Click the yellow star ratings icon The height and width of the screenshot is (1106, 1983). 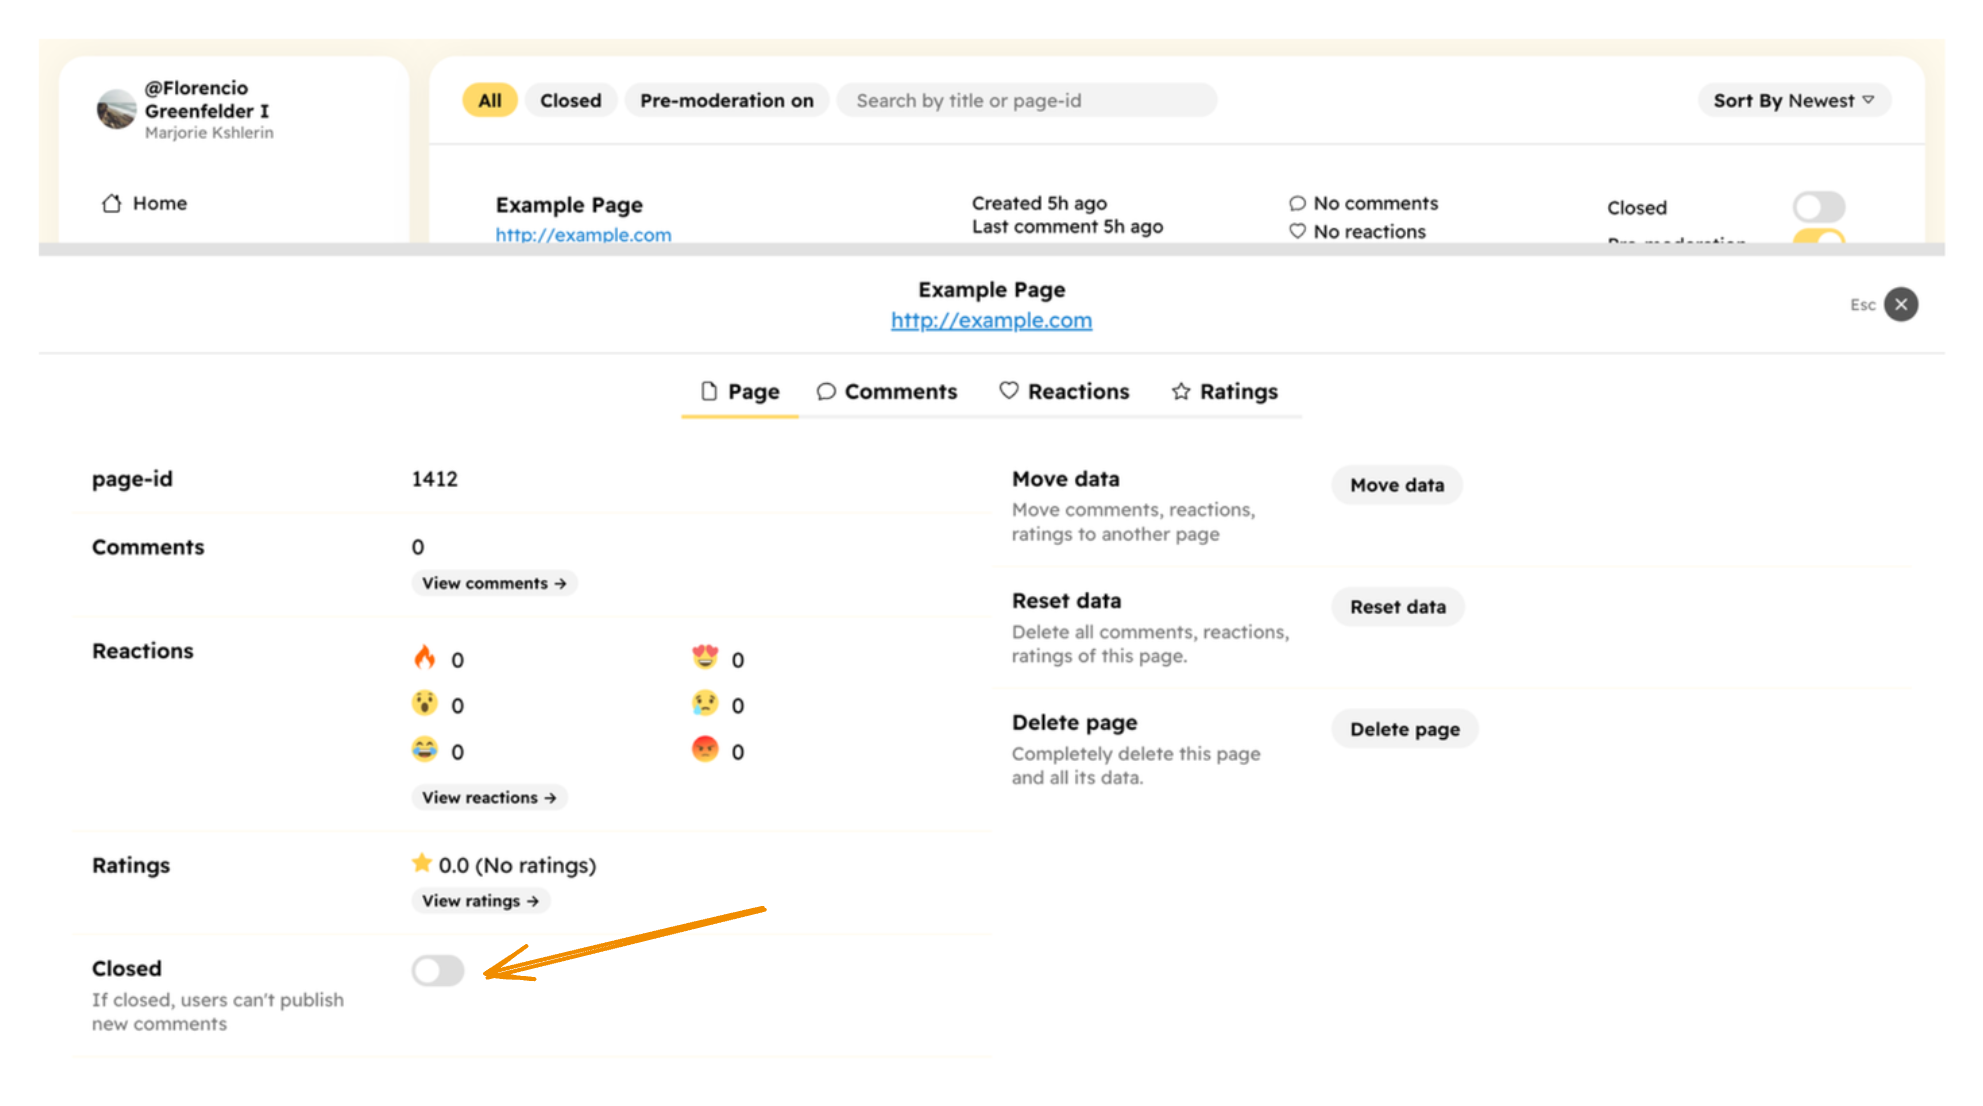point(421,863)
